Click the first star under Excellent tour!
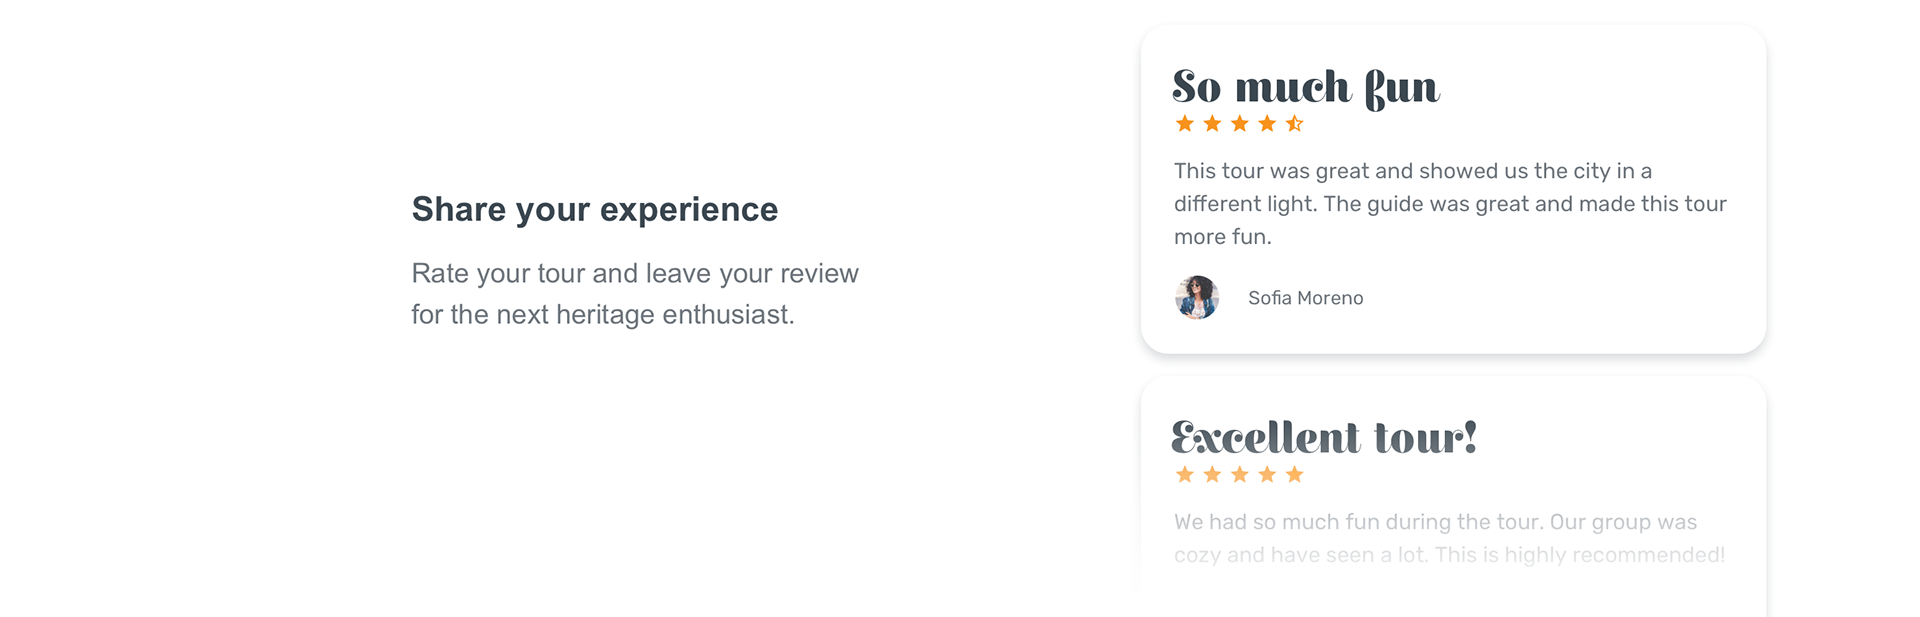The image size is (1920, 617). click(x=1185, y=475)
